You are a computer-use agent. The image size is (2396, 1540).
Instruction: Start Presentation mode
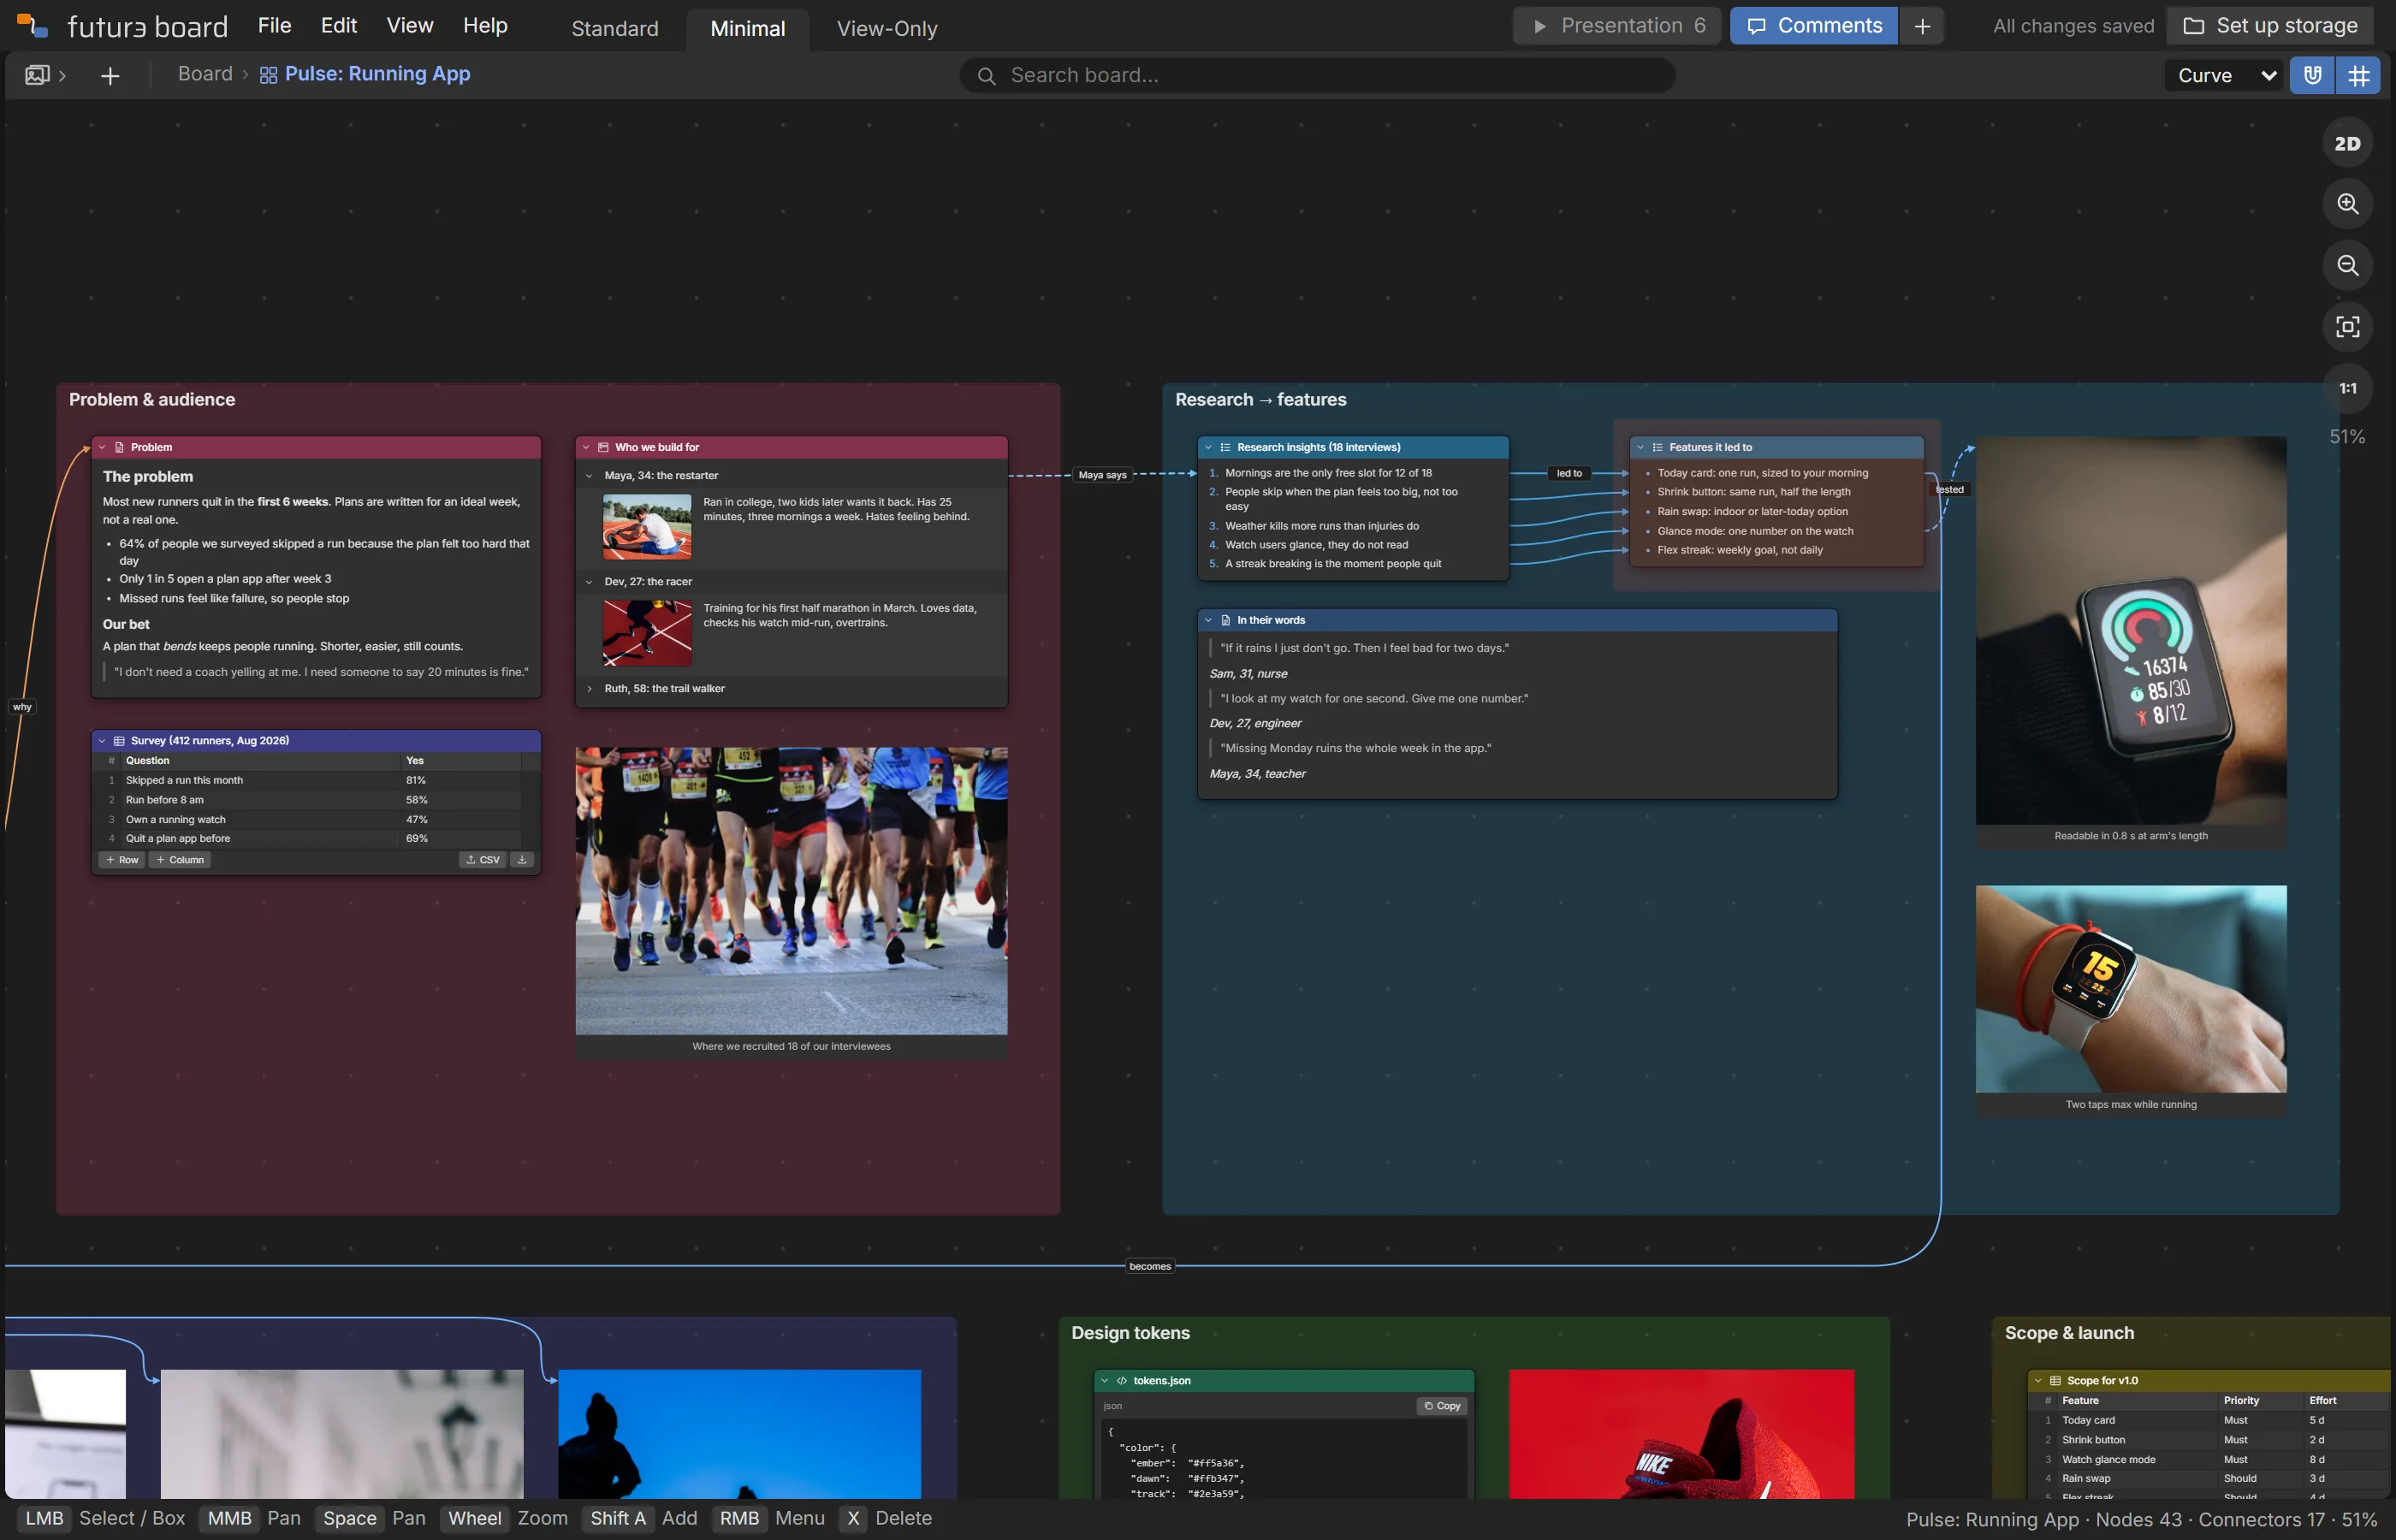1617,26
